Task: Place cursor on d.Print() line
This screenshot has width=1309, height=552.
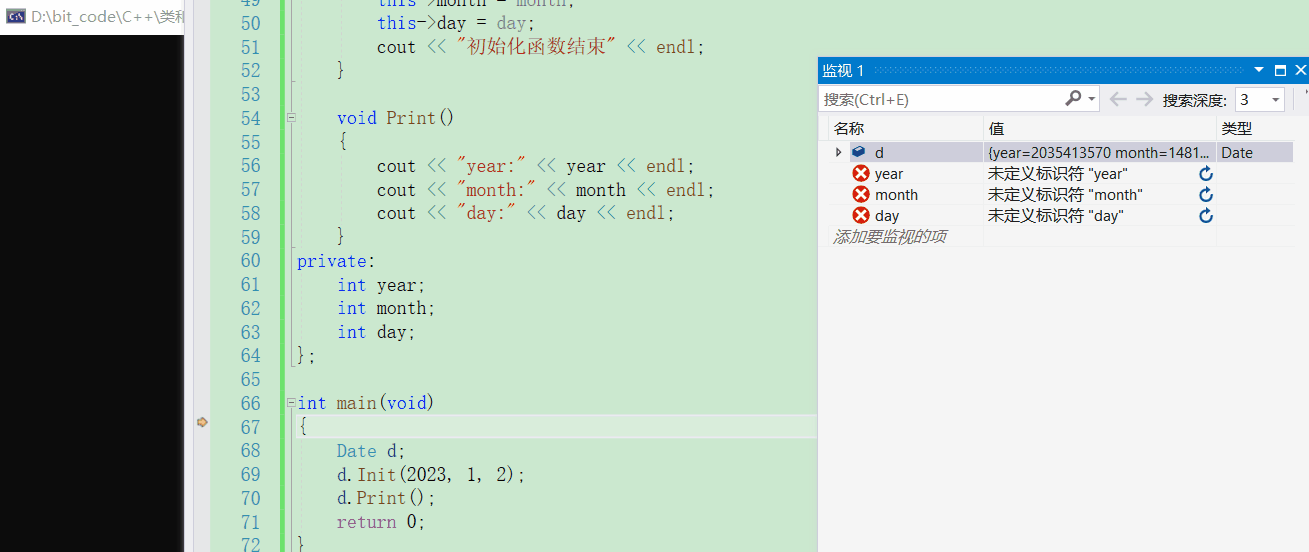Action: coord(386,498)
